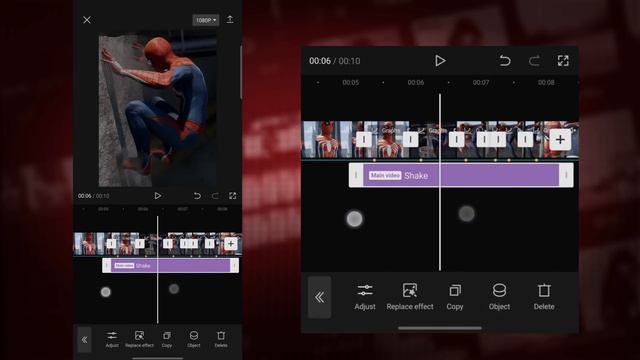Choose Replace effect in phone toolbar
The width and height of the screenshot is (640, 360).
click(139, 339)
